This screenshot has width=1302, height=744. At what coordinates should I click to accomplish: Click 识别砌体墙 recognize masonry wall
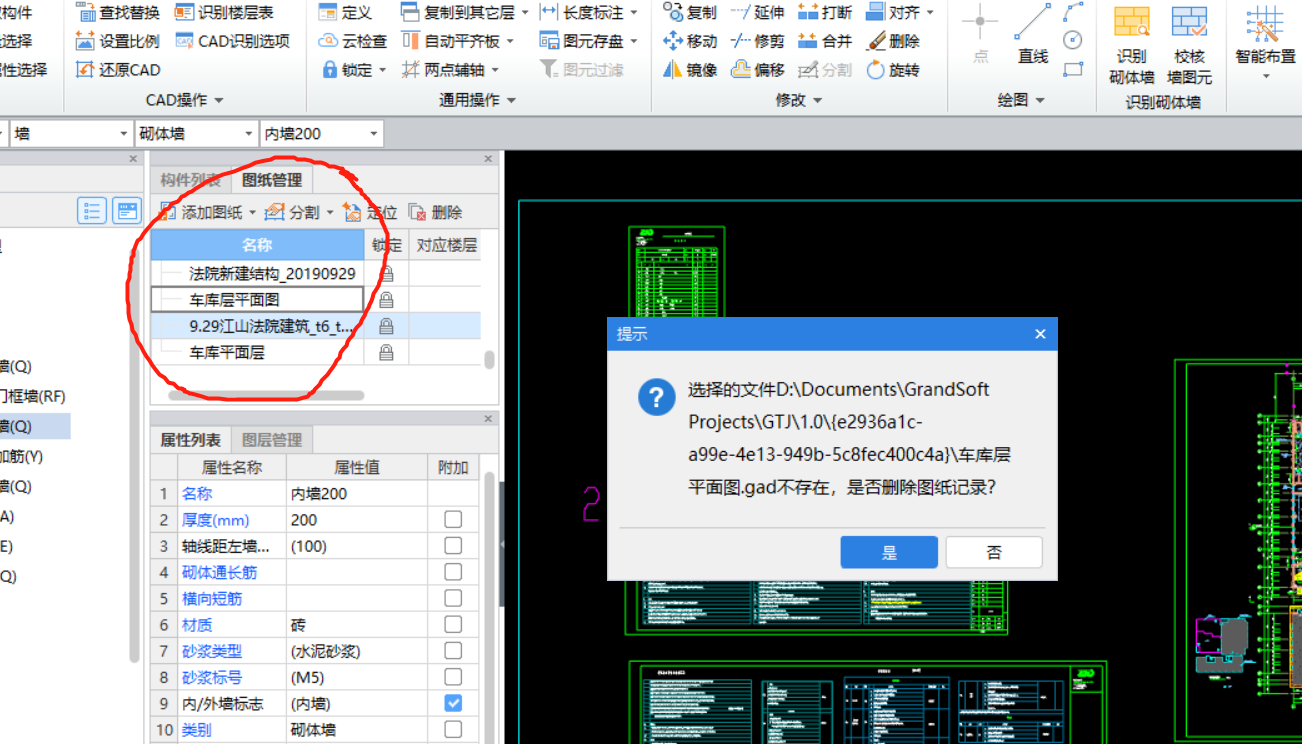[x=1132, y=46]
